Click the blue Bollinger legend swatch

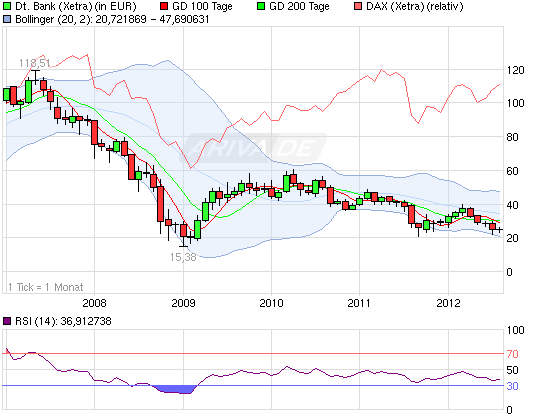[x=7, y=19]
